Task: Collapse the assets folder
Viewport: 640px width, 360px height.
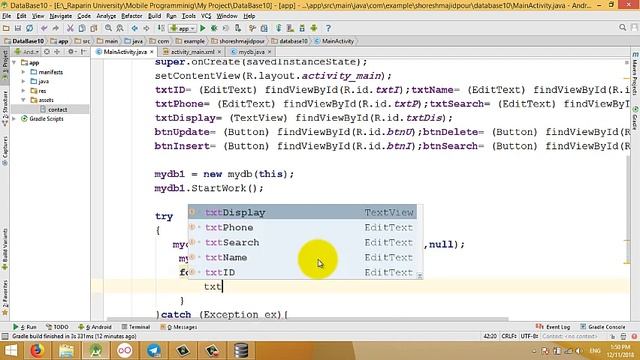Action: point(23,100)
